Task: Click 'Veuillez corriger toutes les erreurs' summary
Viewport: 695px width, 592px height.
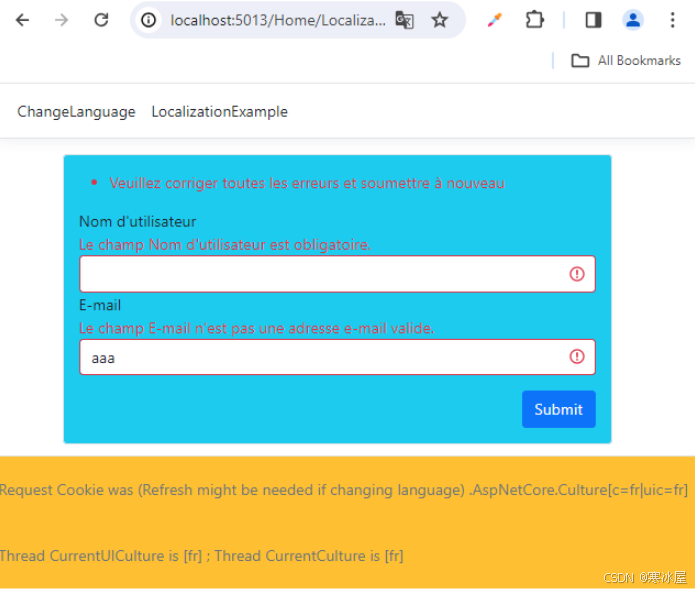Action: [307, 183]
